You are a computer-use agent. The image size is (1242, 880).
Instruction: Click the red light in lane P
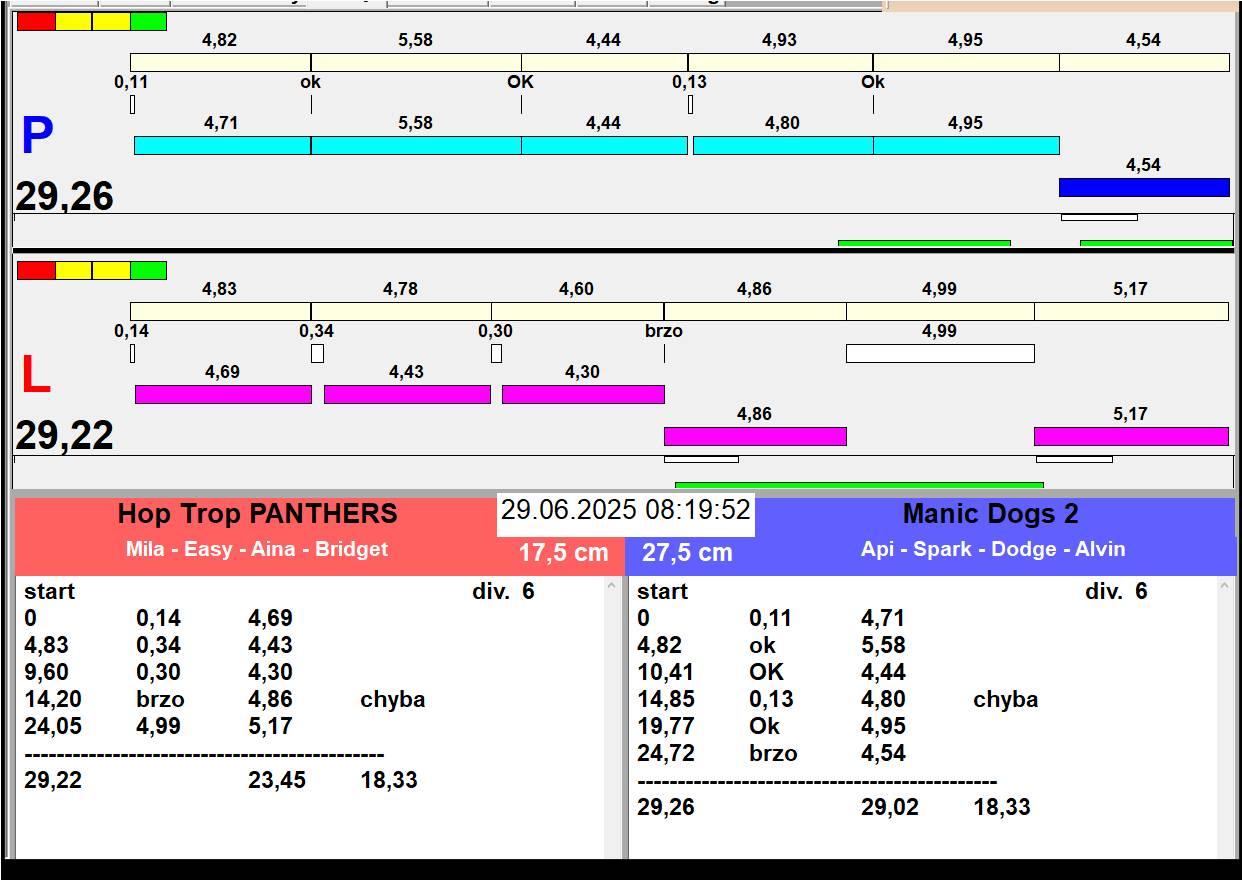pyautogui.click(x=36, y=21)
